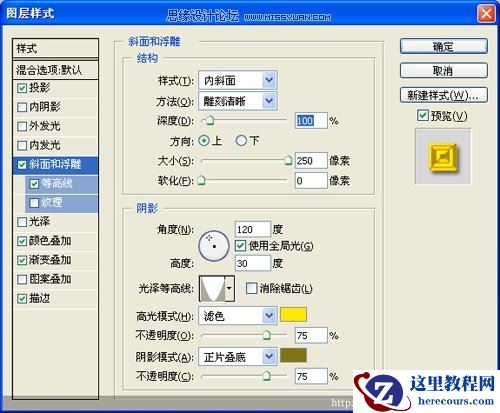
Task: Click the 角度 angle field showing 120
Action: pos(253,229)
